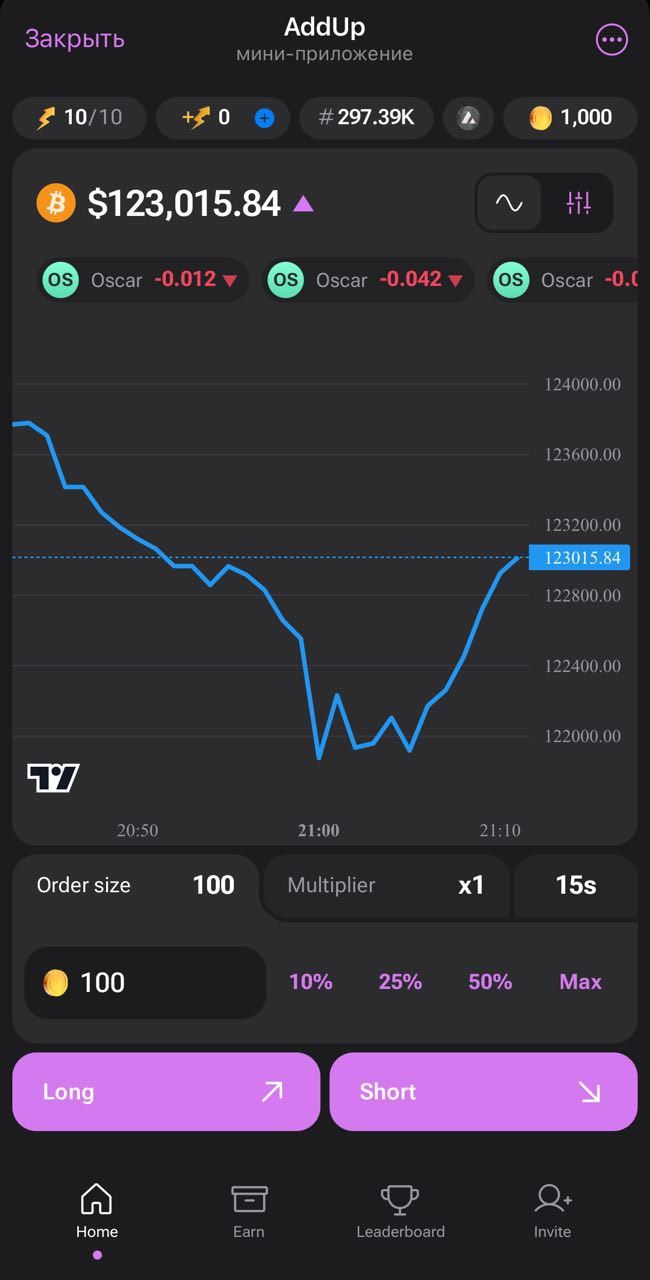
Task: Place a Short order
Action: pos(483,1092)
